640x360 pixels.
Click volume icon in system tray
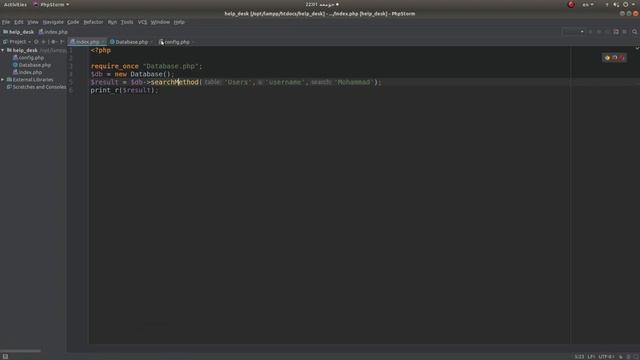(x=616, y=4)
